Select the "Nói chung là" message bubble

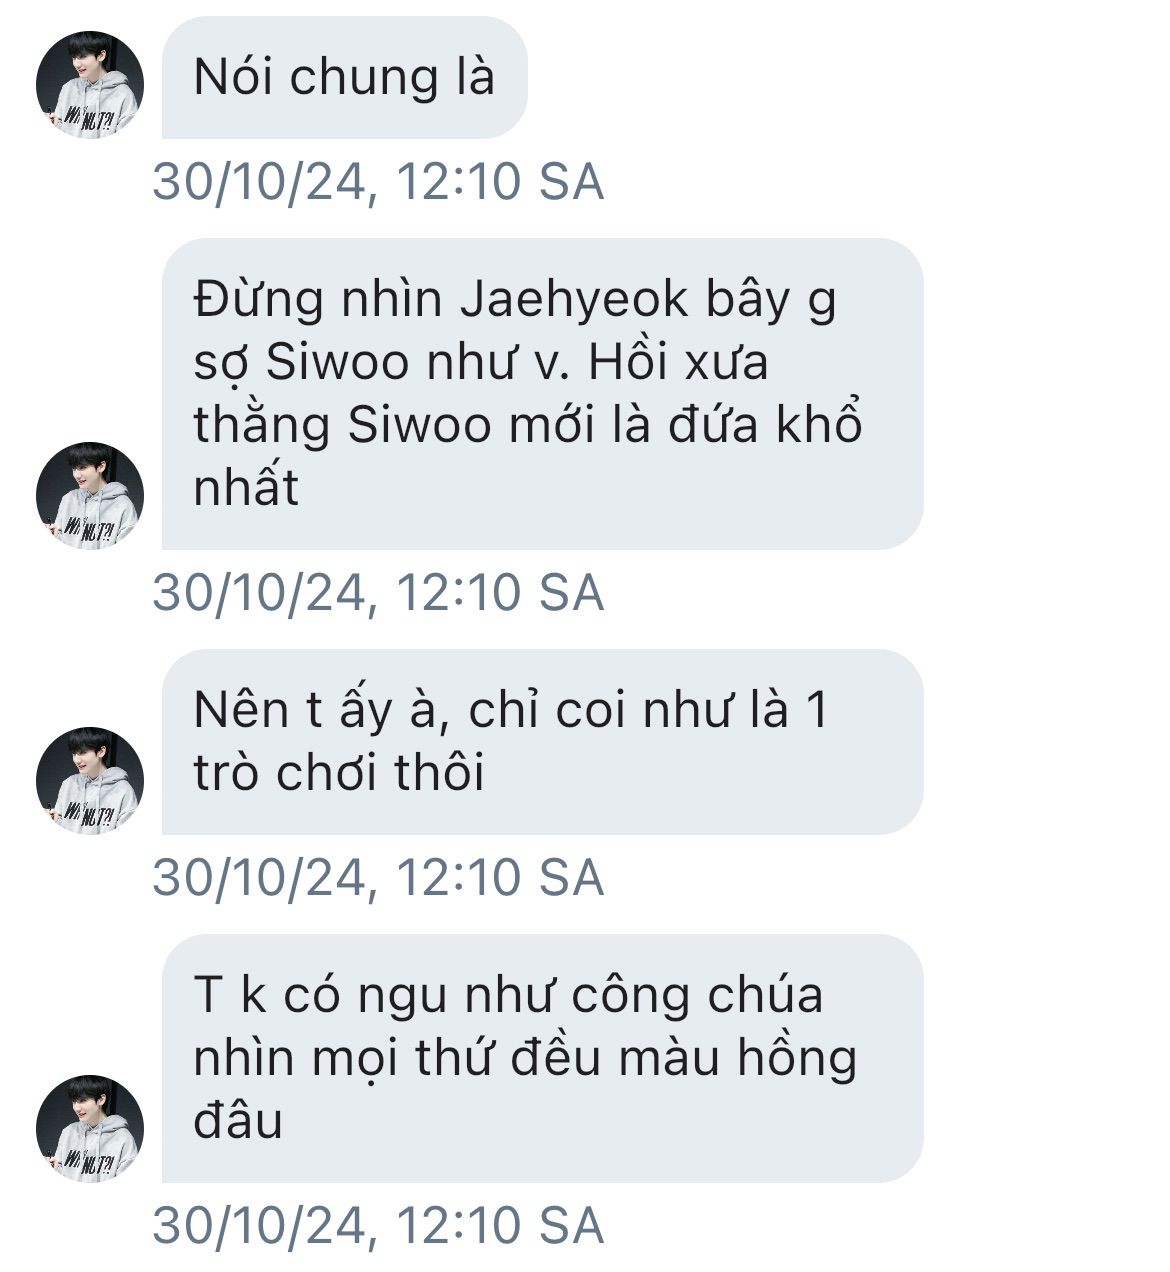(344, 77)
